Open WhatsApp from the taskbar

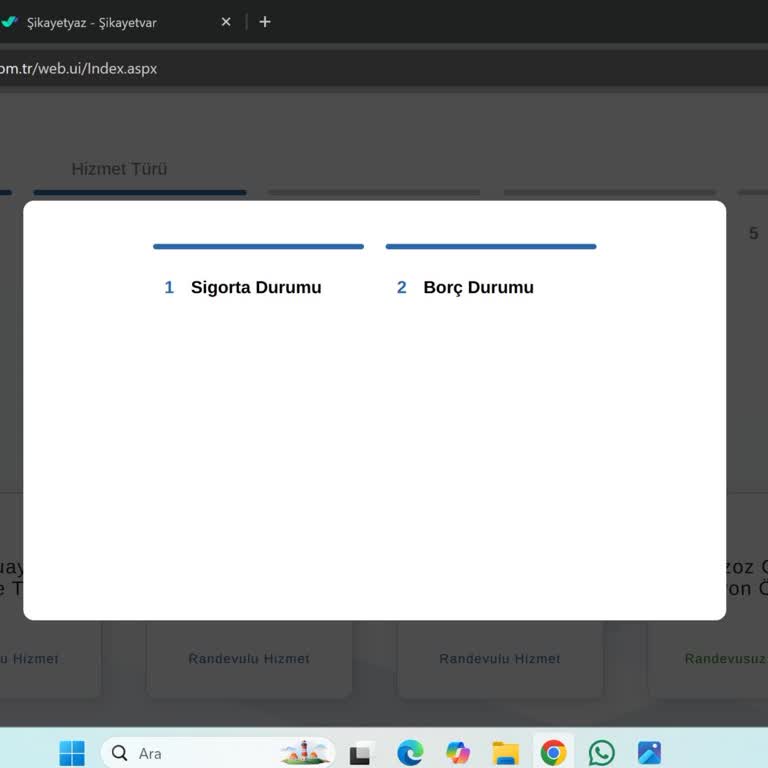(601, 753)
